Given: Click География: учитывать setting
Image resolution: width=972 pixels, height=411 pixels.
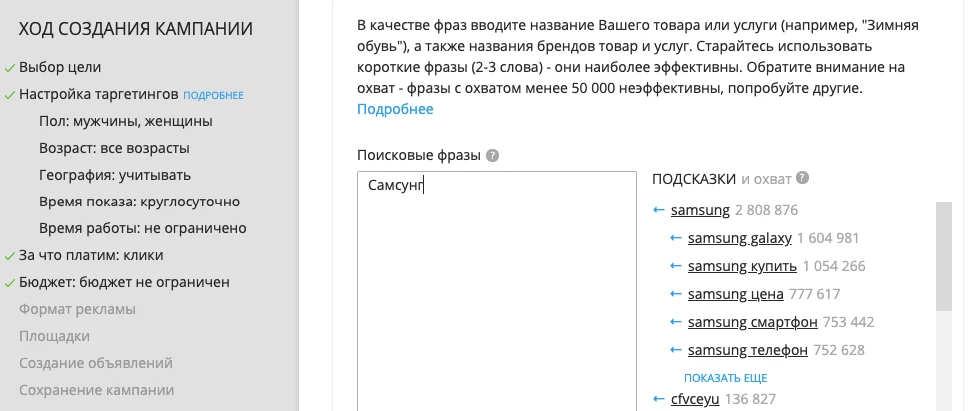Looking at the screenshot, I should point(115,175).
